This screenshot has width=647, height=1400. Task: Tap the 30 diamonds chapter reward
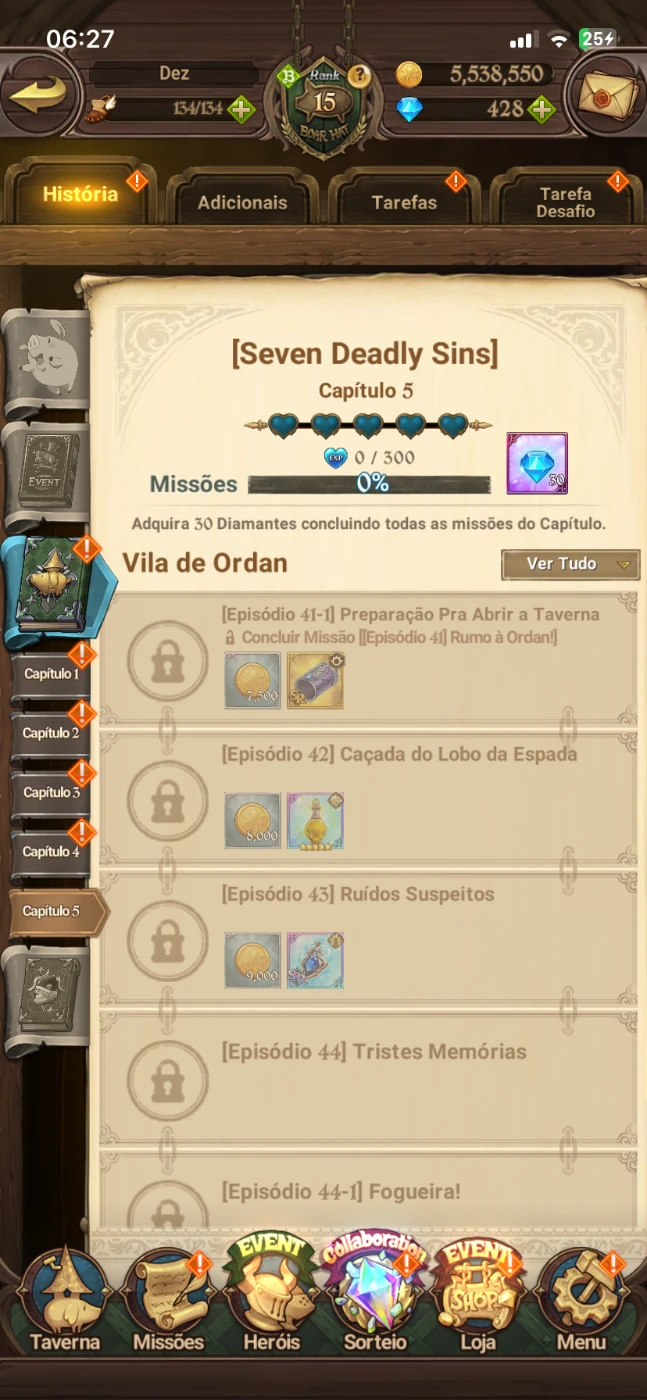click(537, 463)
